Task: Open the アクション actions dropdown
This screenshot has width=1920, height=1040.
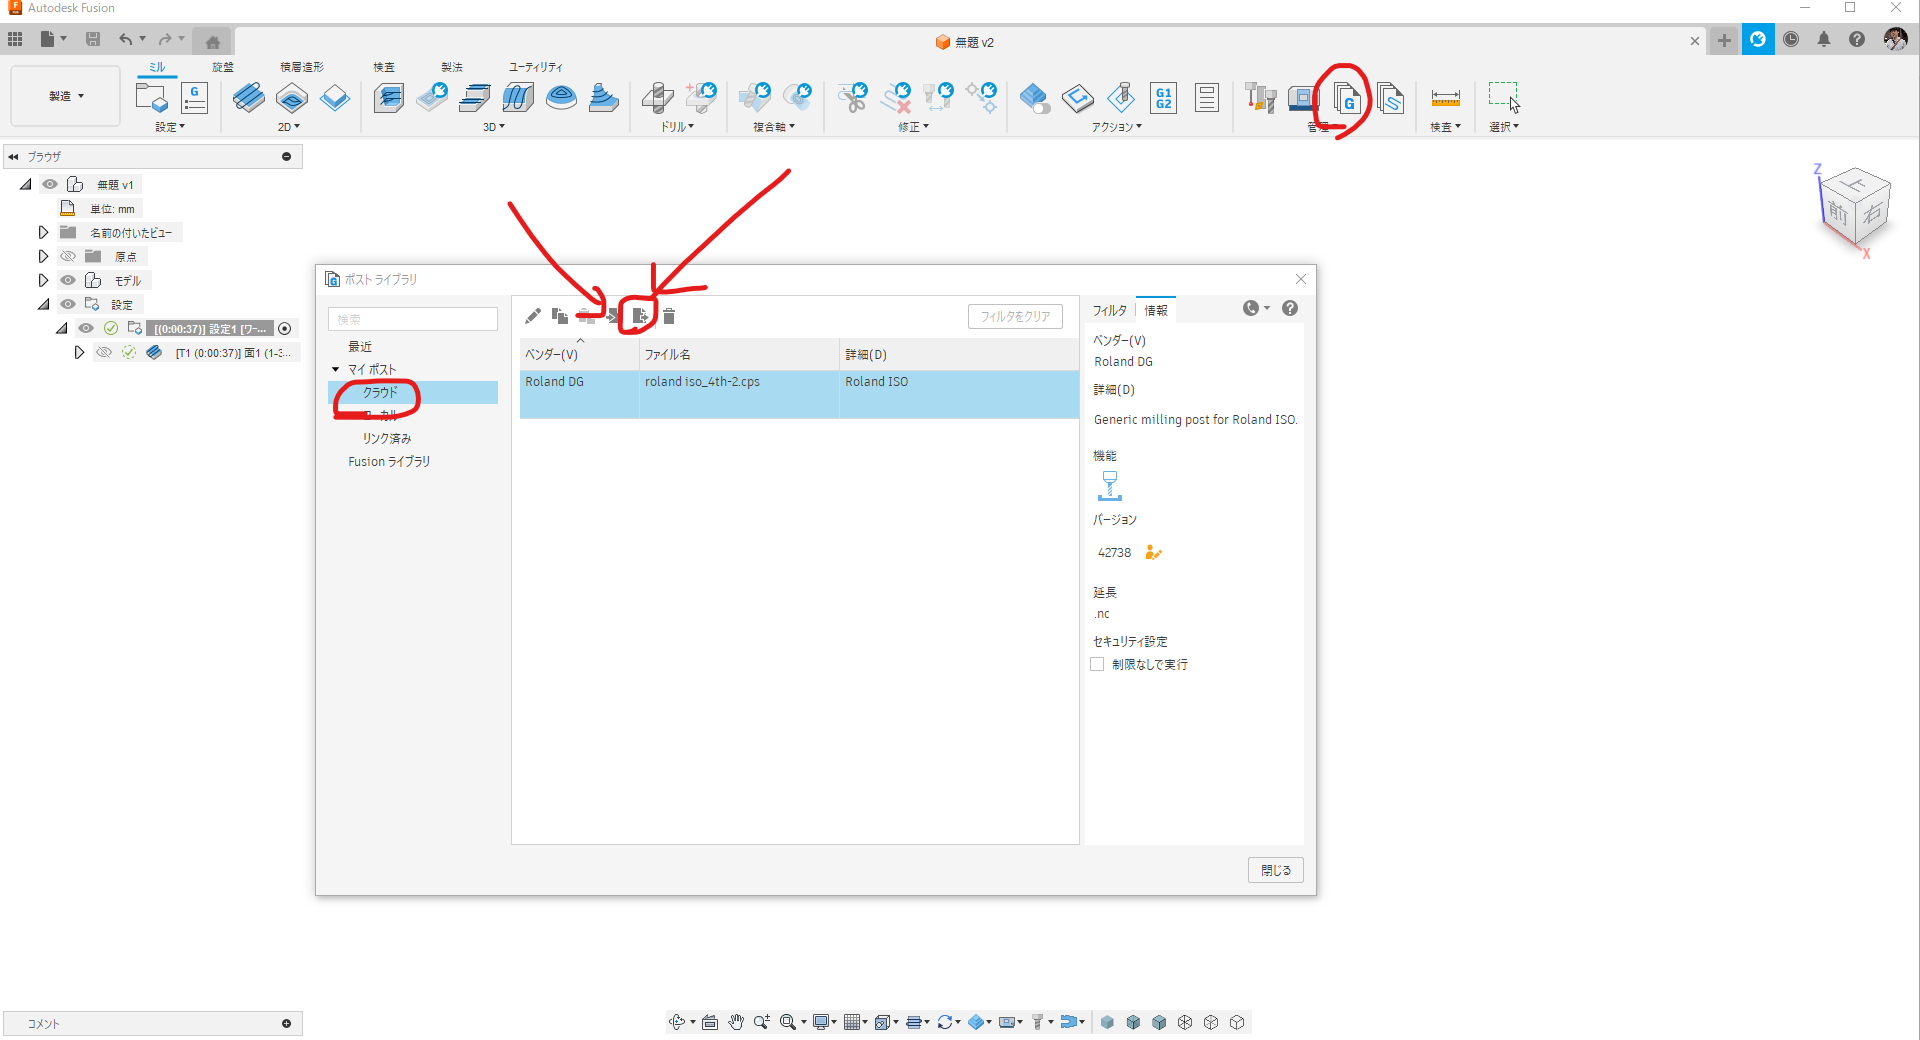Action: click(x=1116, y=127)
